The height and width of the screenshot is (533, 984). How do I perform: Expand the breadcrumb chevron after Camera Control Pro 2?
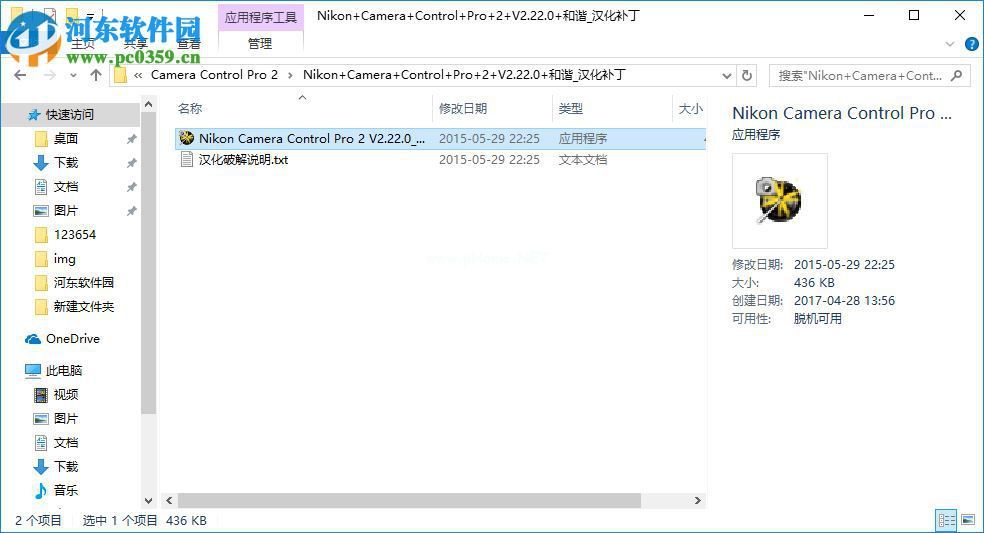[290, 75]
